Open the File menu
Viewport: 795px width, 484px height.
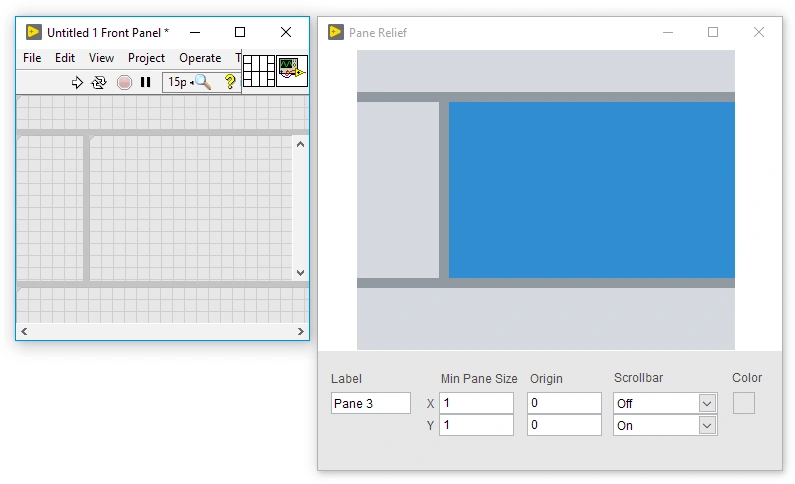coord(32,58)
